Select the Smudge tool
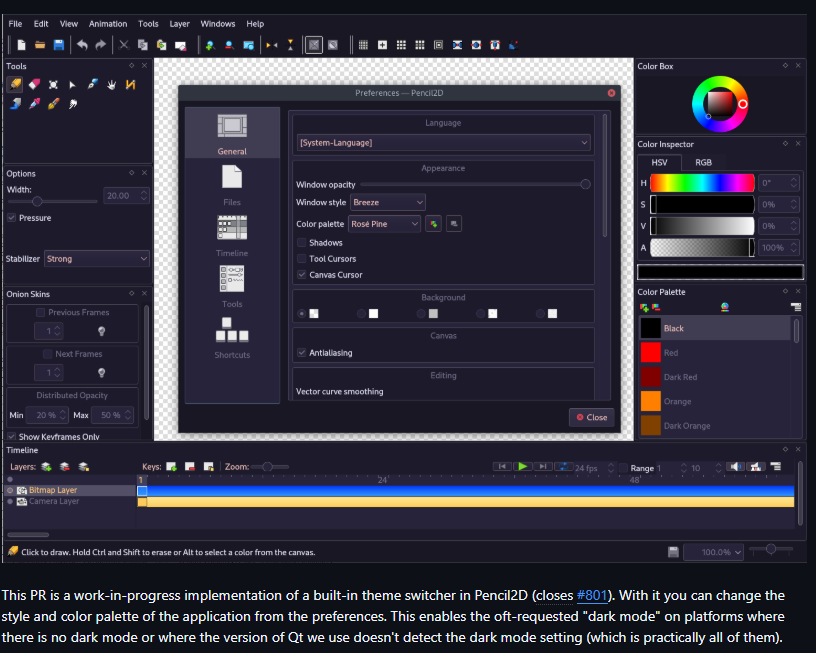816x653 pixels. [73, 104]
